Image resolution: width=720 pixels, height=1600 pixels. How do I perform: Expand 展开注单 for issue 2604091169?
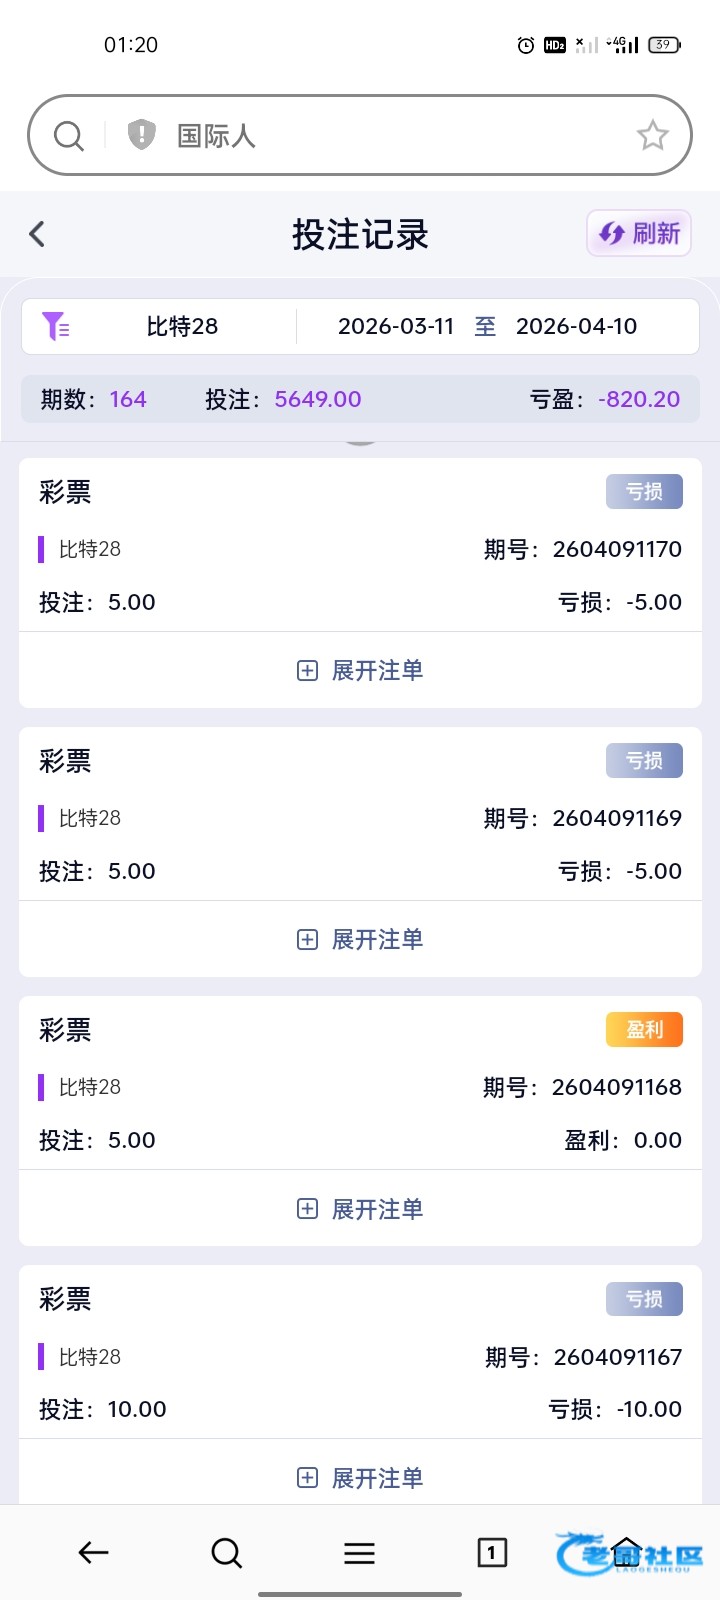tap(360, 939)
